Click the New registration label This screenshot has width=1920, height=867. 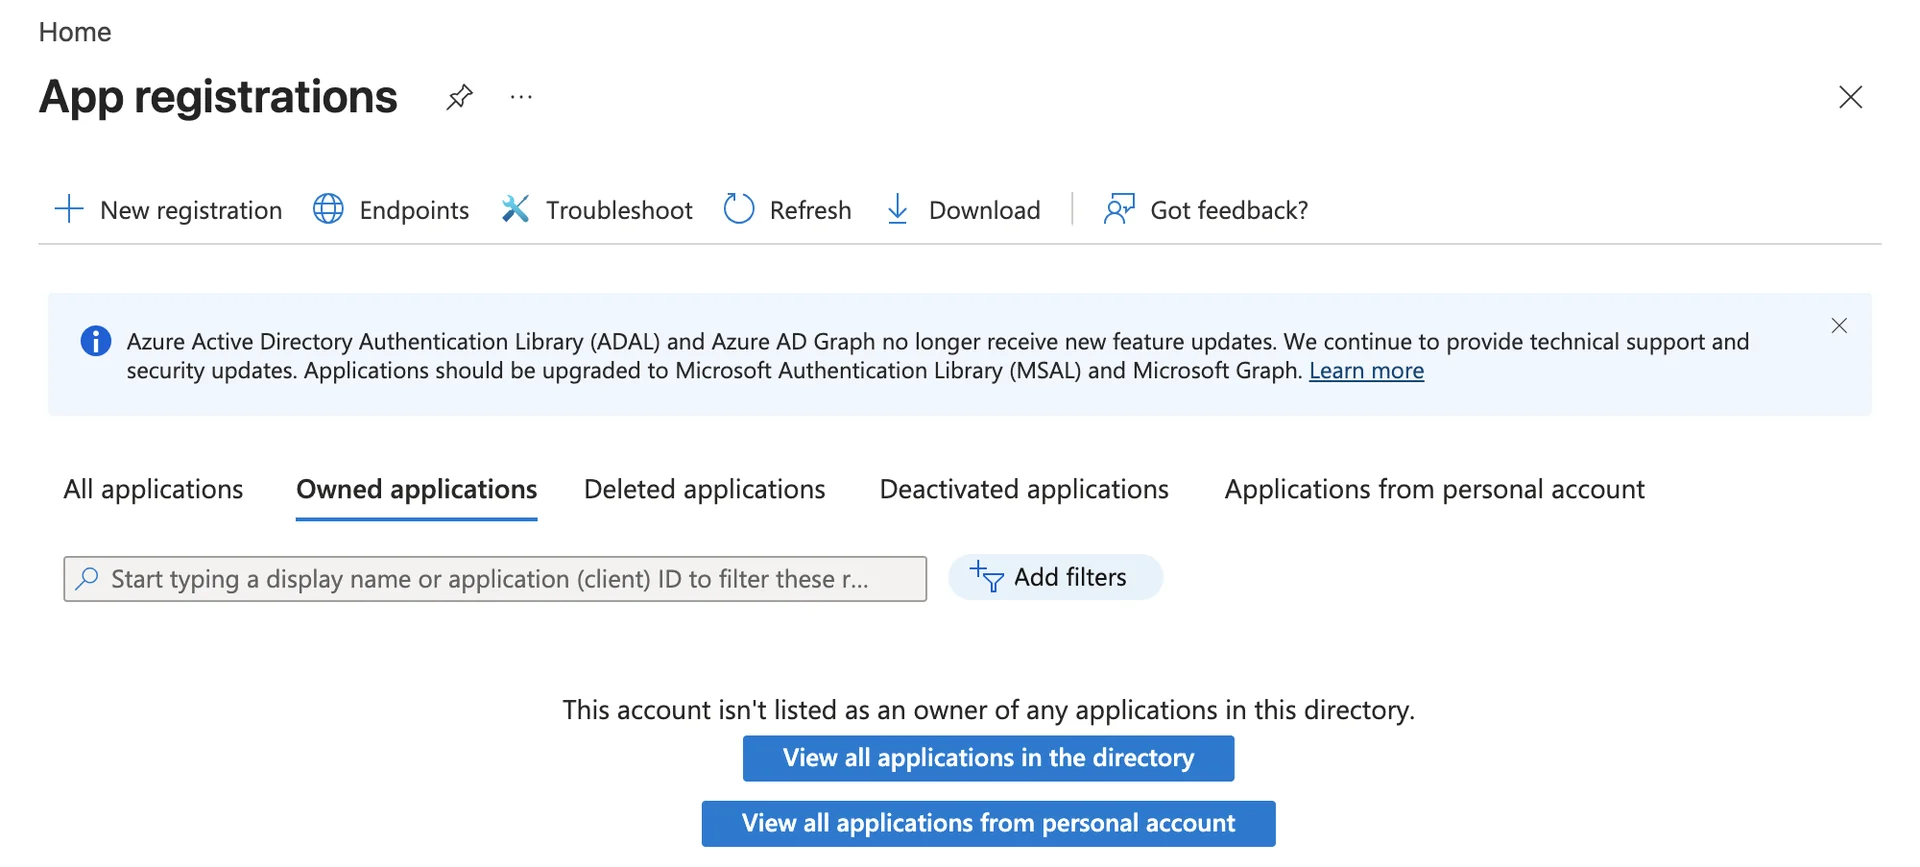click(191, 210)
